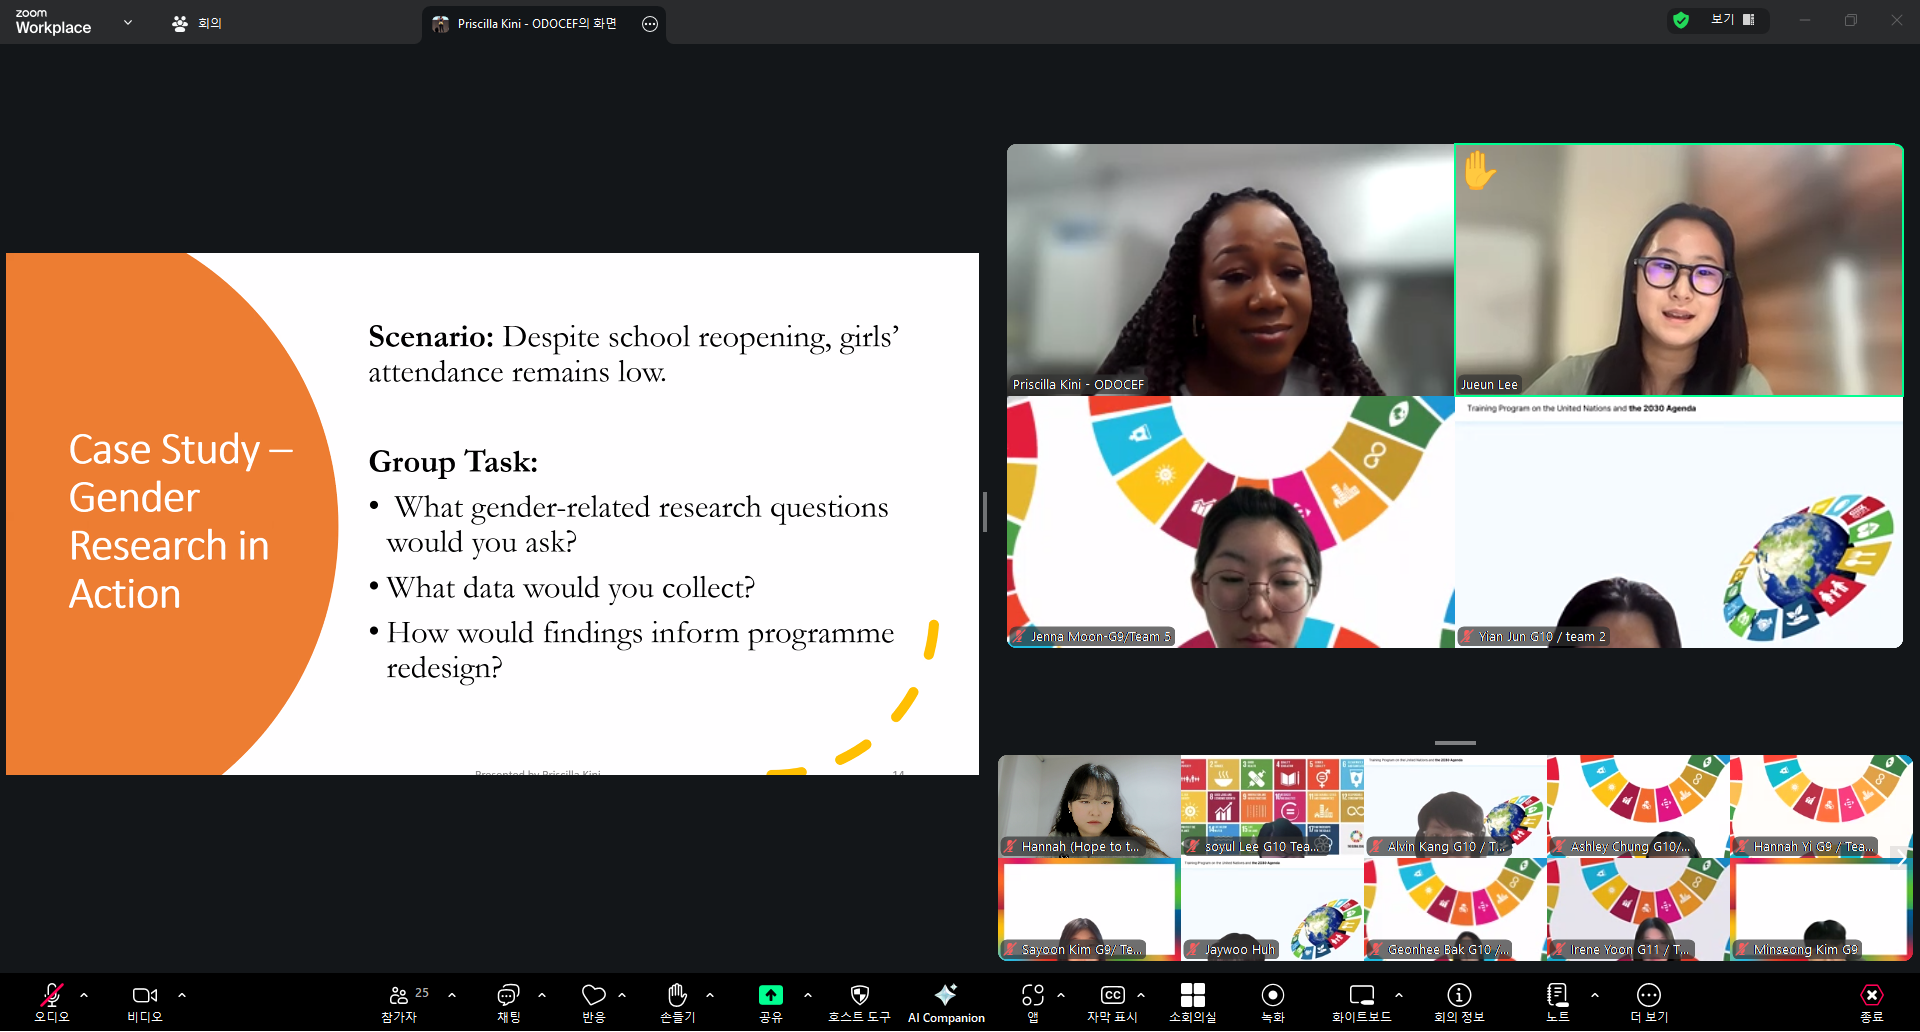Expand chat options arrow next to 채팅
The width and height of the screenshot is (1920, 1032).
(542, 995)
